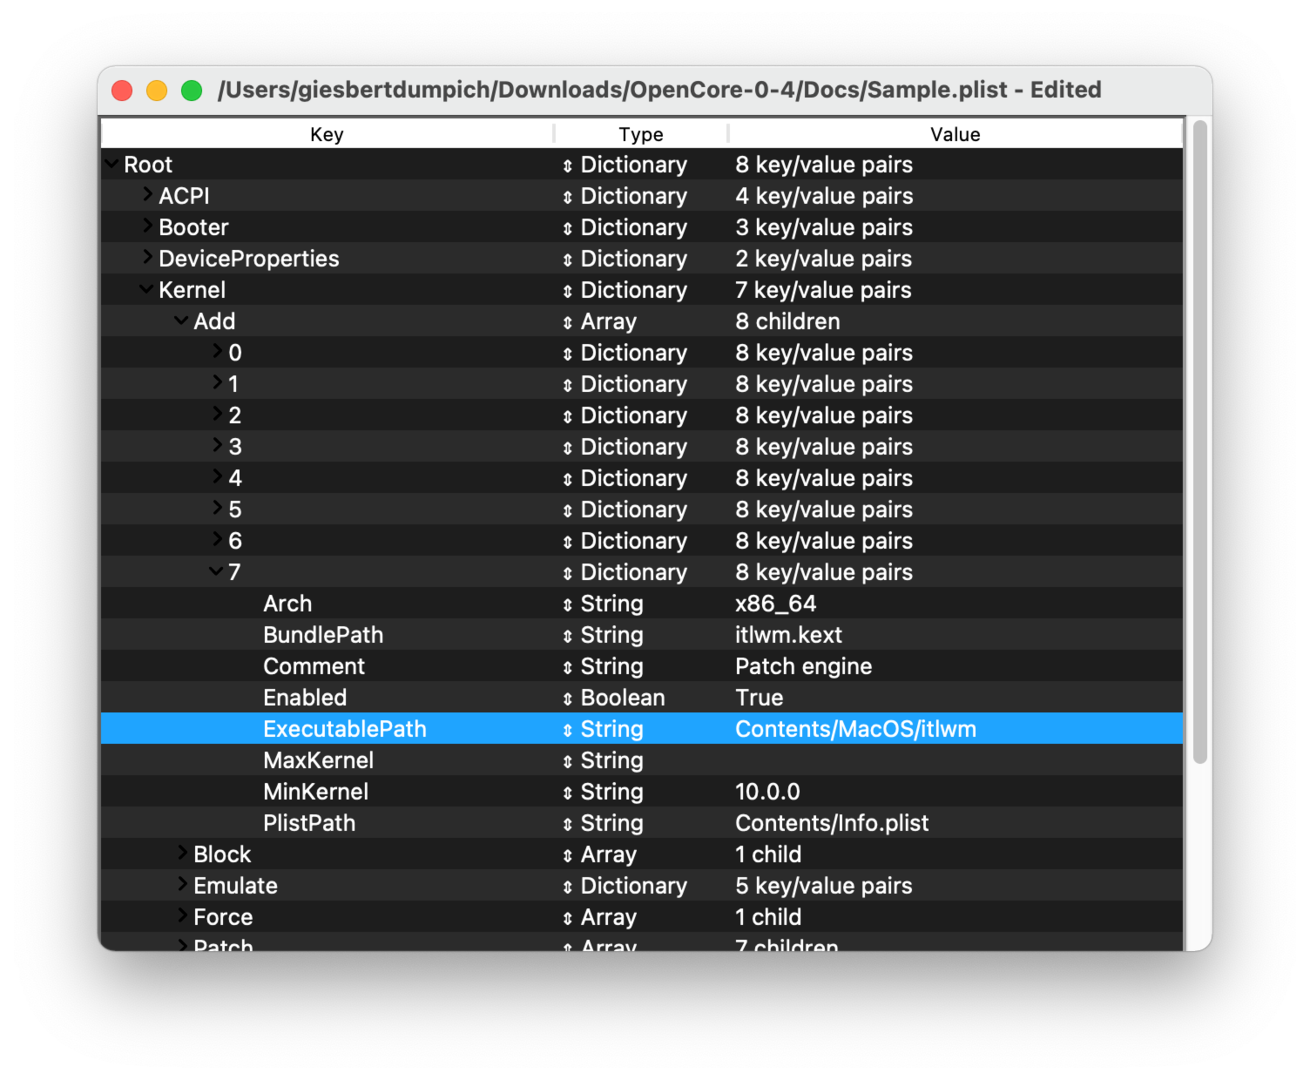Click the x86_64 Arch value
1310x1080 pixels.
tap(775, 604)
